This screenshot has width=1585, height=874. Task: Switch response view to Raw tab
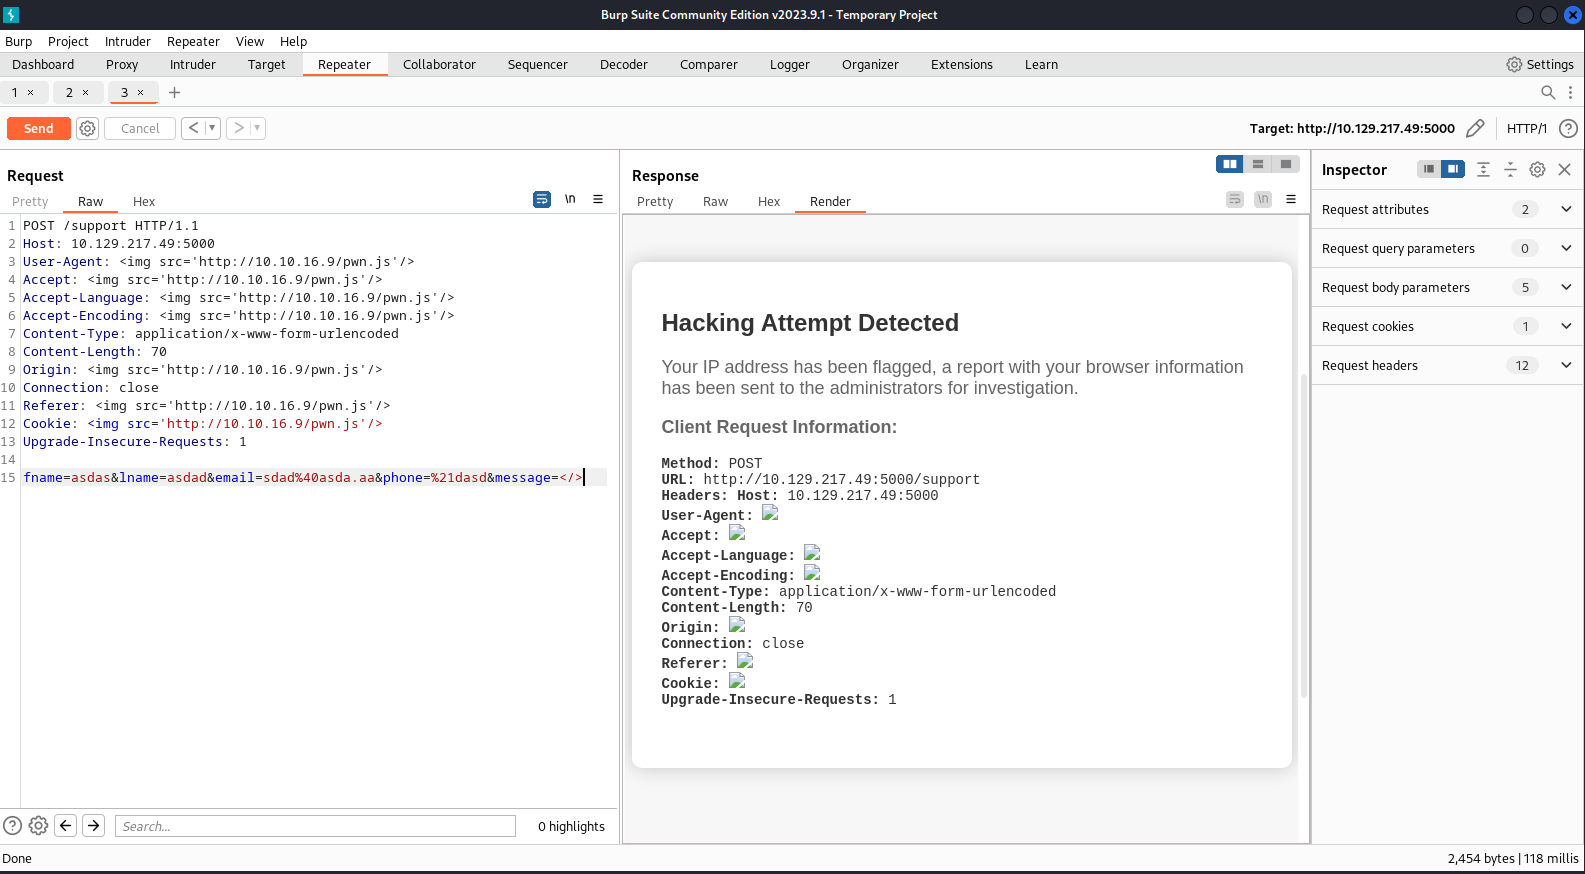pyautogui.click(x=715, y=201)
